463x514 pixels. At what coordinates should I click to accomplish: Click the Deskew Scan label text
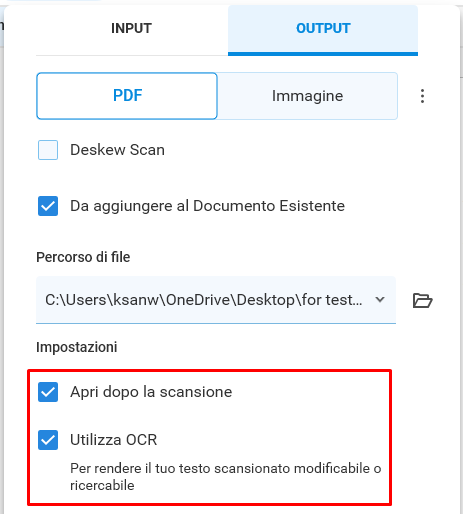[x=117, y=150]
